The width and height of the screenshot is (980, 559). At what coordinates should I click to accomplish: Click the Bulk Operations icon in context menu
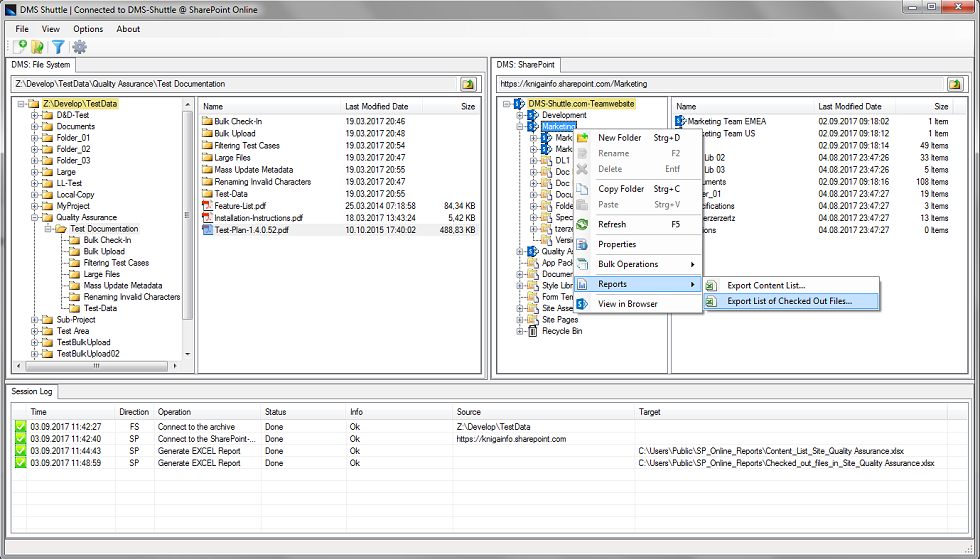click(x=582, y=264)
